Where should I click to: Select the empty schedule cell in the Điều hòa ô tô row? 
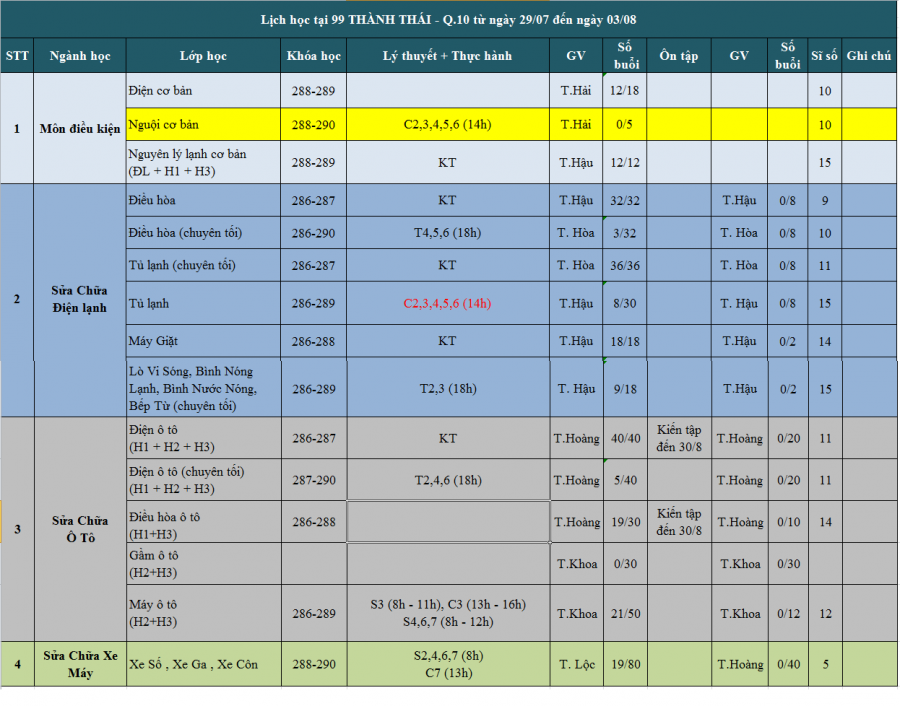[447, 522]
